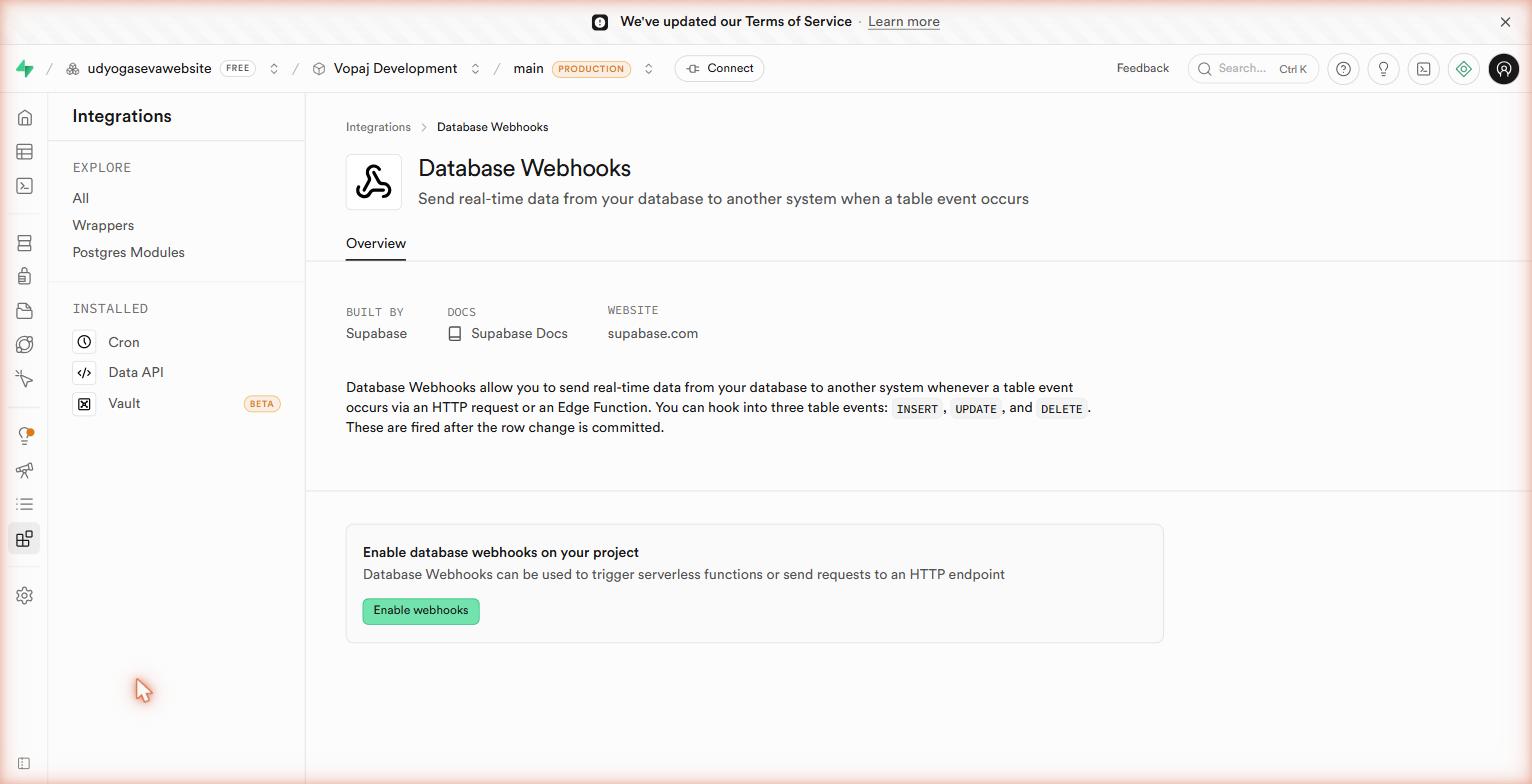
Task: Switch to the Overview tab
Action: tap(376, 243)
